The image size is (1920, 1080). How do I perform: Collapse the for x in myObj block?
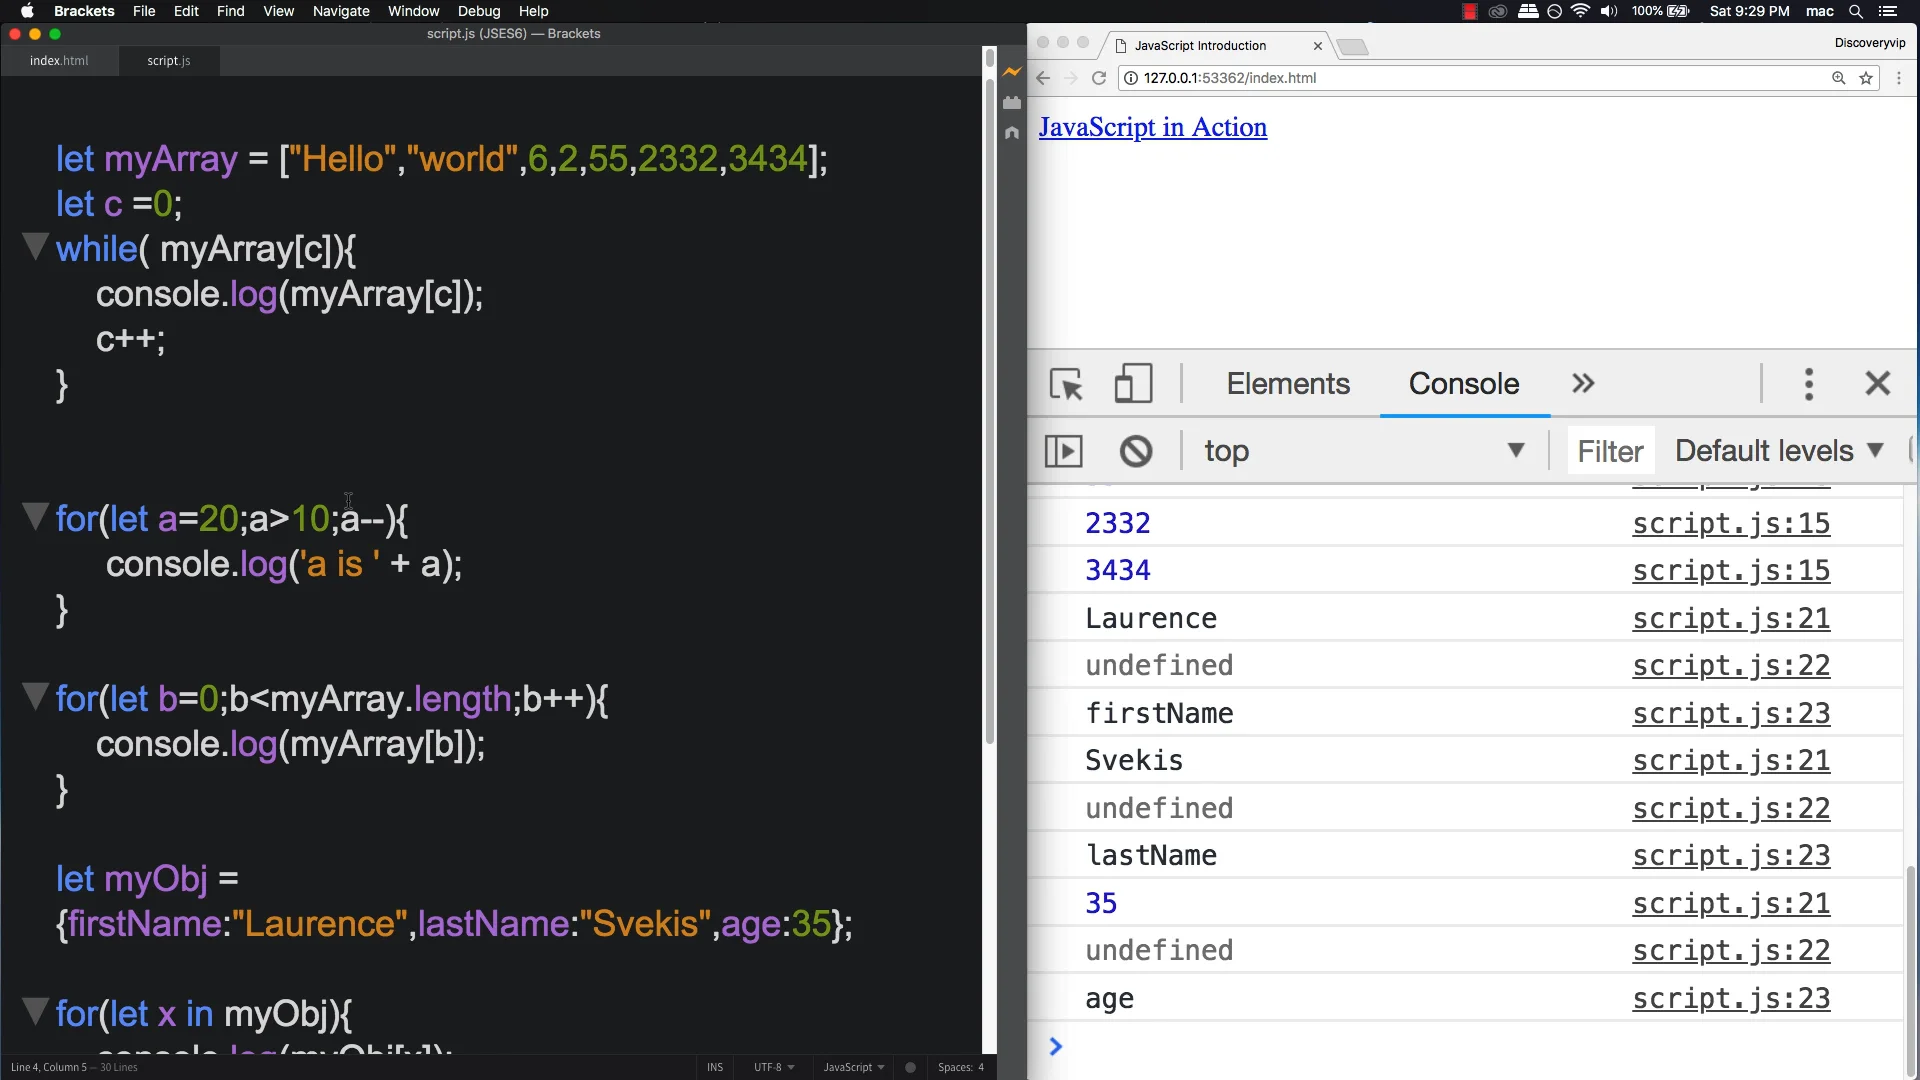pos(35,1011)
